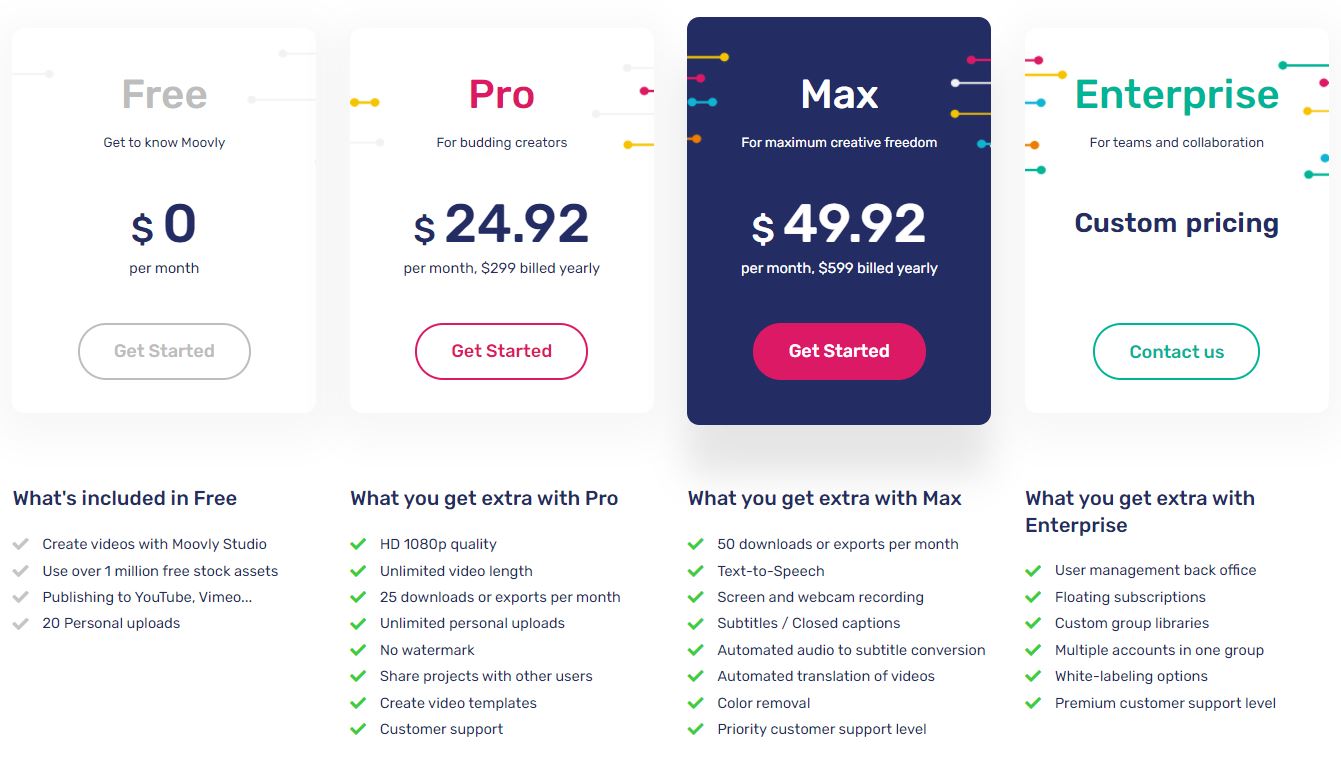Select the Max plan title heading

click(x=839, y=94)
